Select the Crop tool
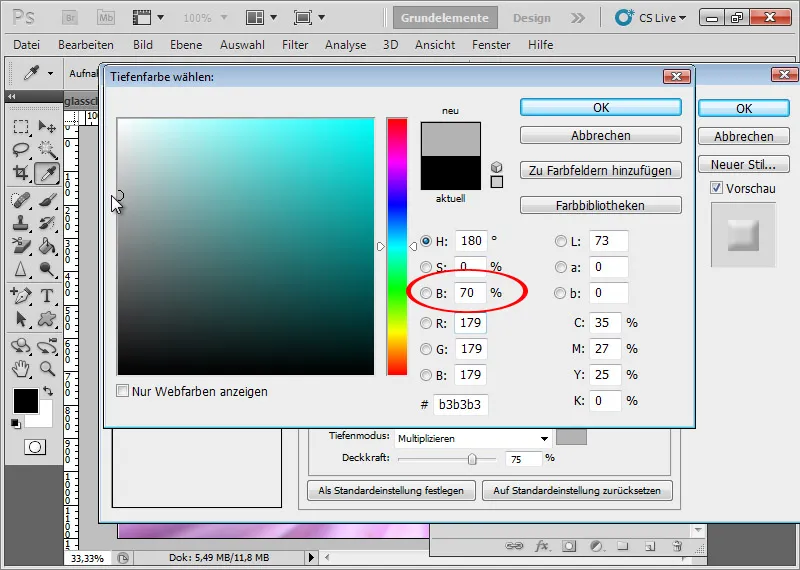This screenshot has height=570, width=800. tap(21, 173)
